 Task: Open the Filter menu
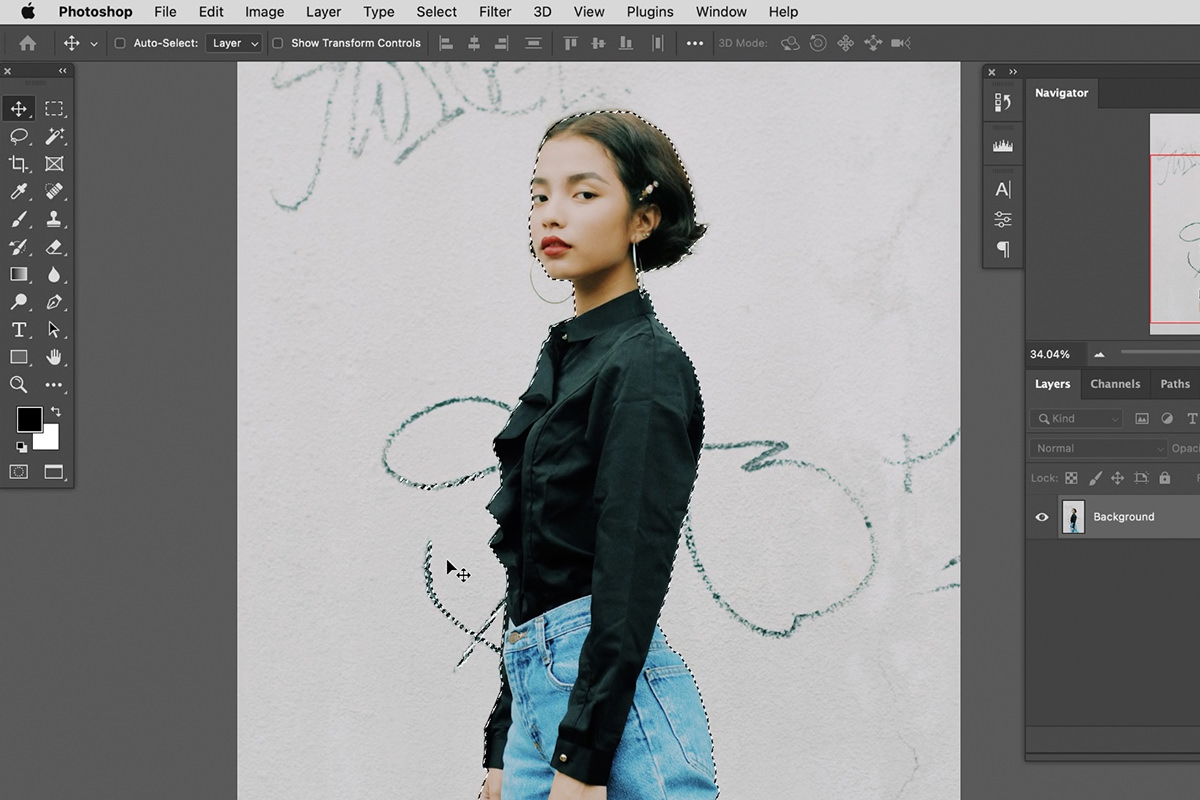click(495, 12)
